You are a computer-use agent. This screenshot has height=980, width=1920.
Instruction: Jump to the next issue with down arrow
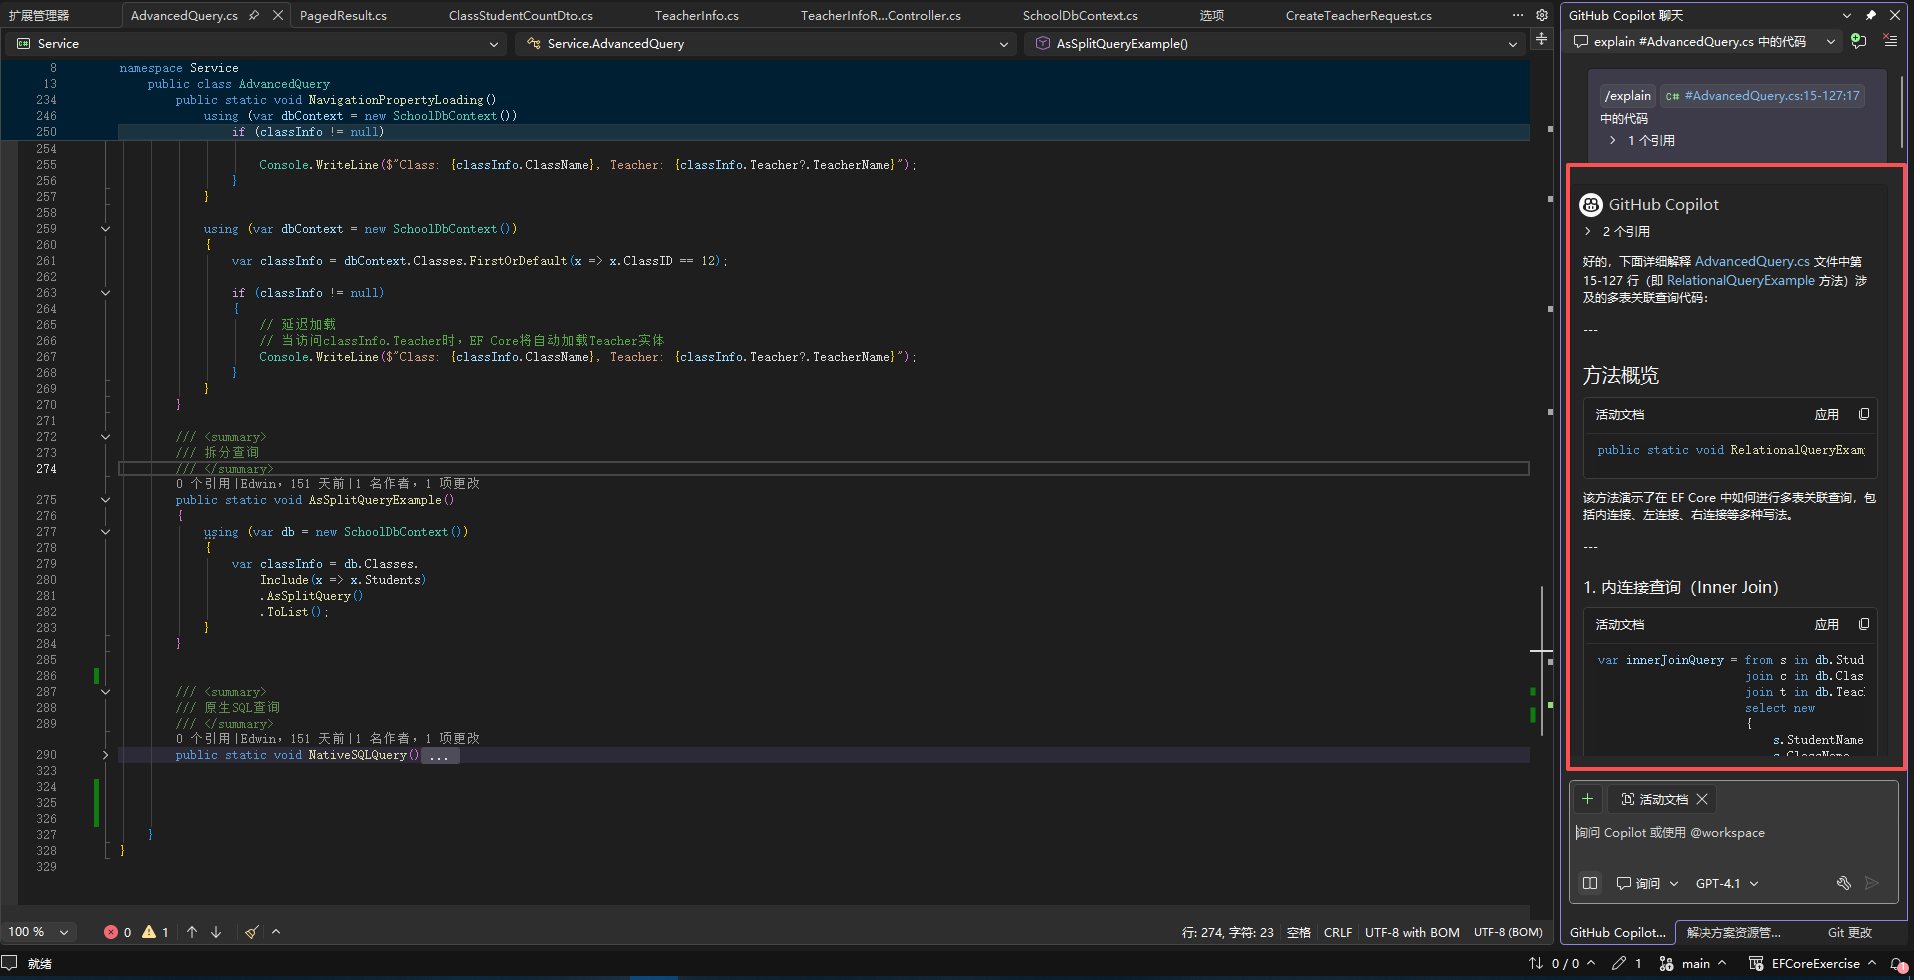tap(216, 932)
